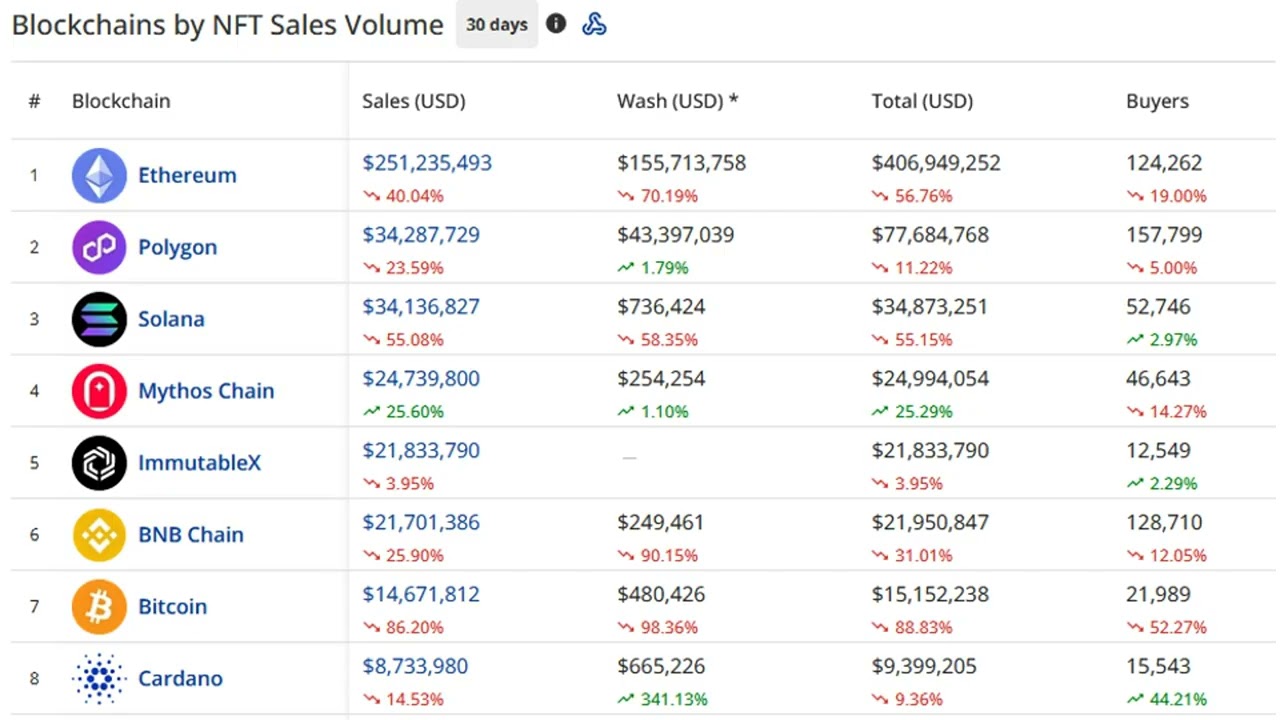Open the Ethereum blockchain link
Screen dimensions: 1280x720
(187, 175)
